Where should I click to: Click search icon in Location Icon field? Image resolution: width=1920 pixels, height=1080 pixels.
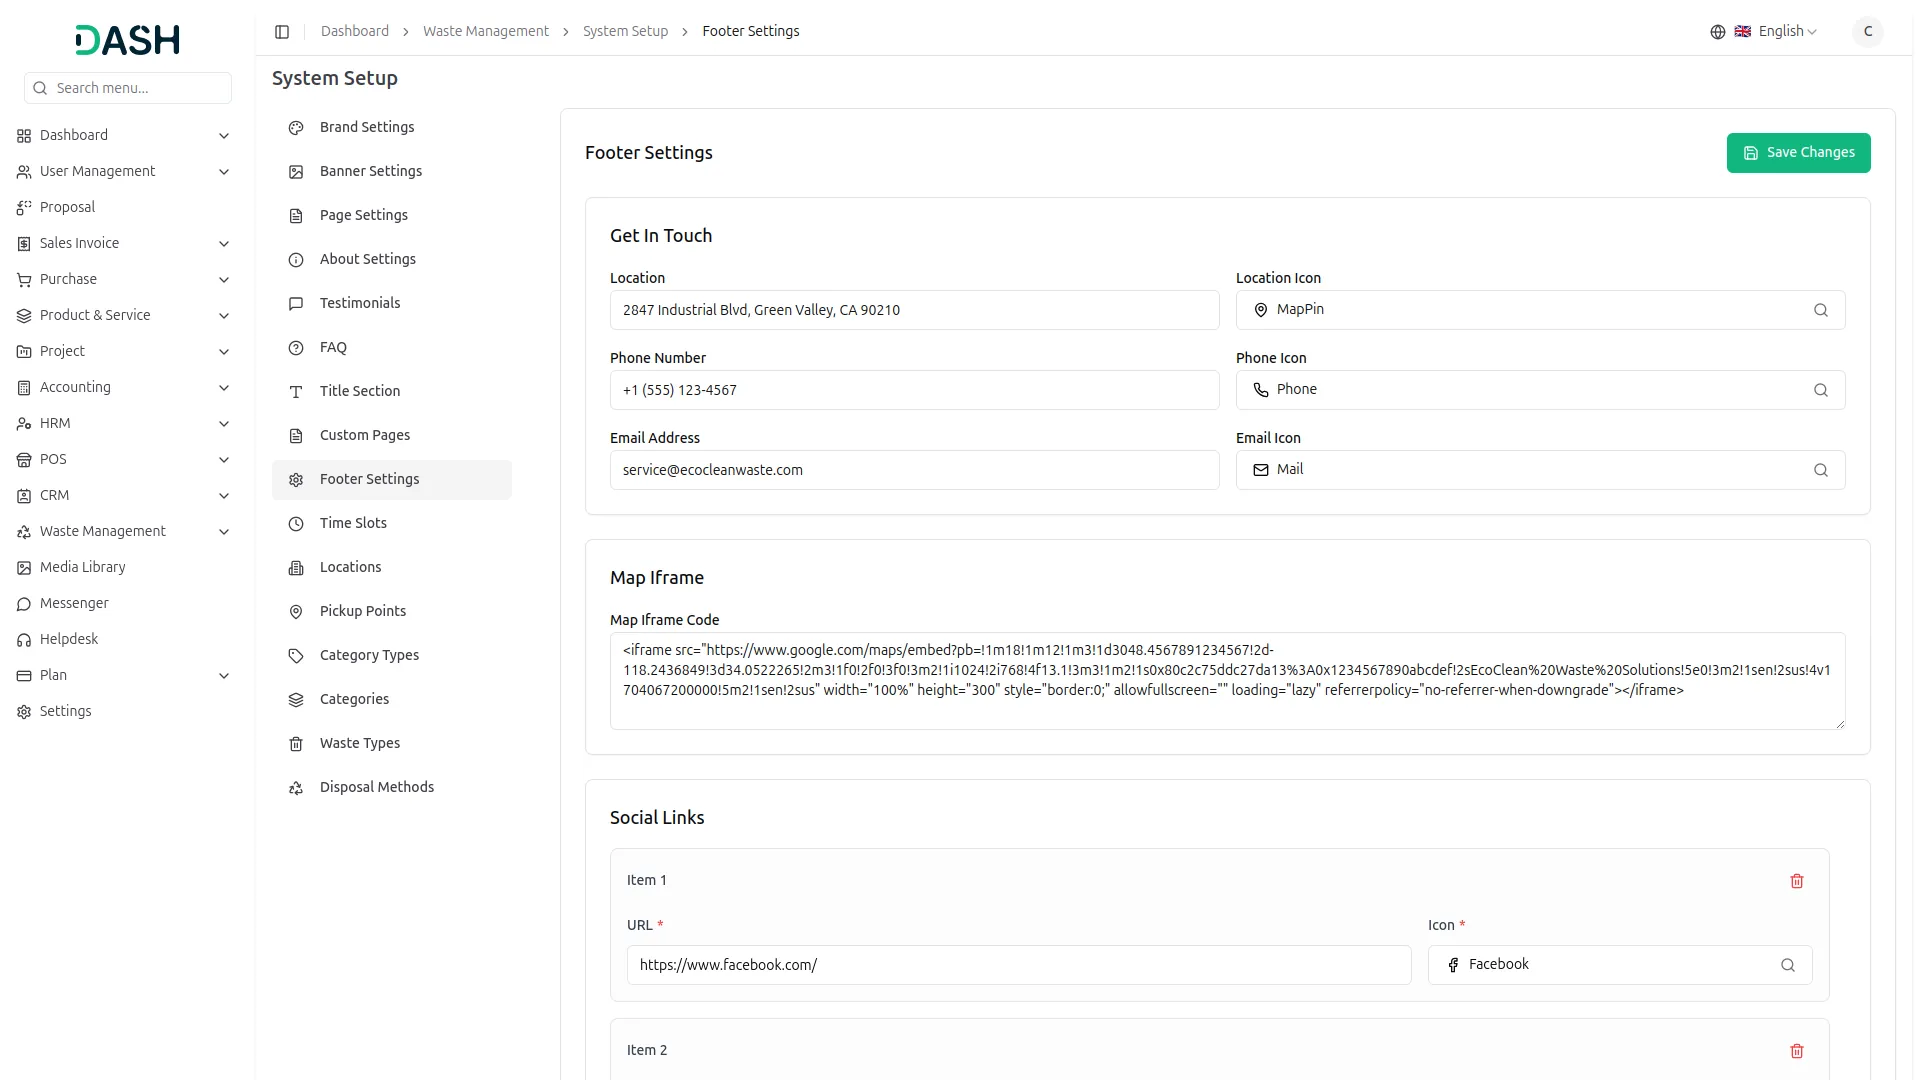[1820, 310]
